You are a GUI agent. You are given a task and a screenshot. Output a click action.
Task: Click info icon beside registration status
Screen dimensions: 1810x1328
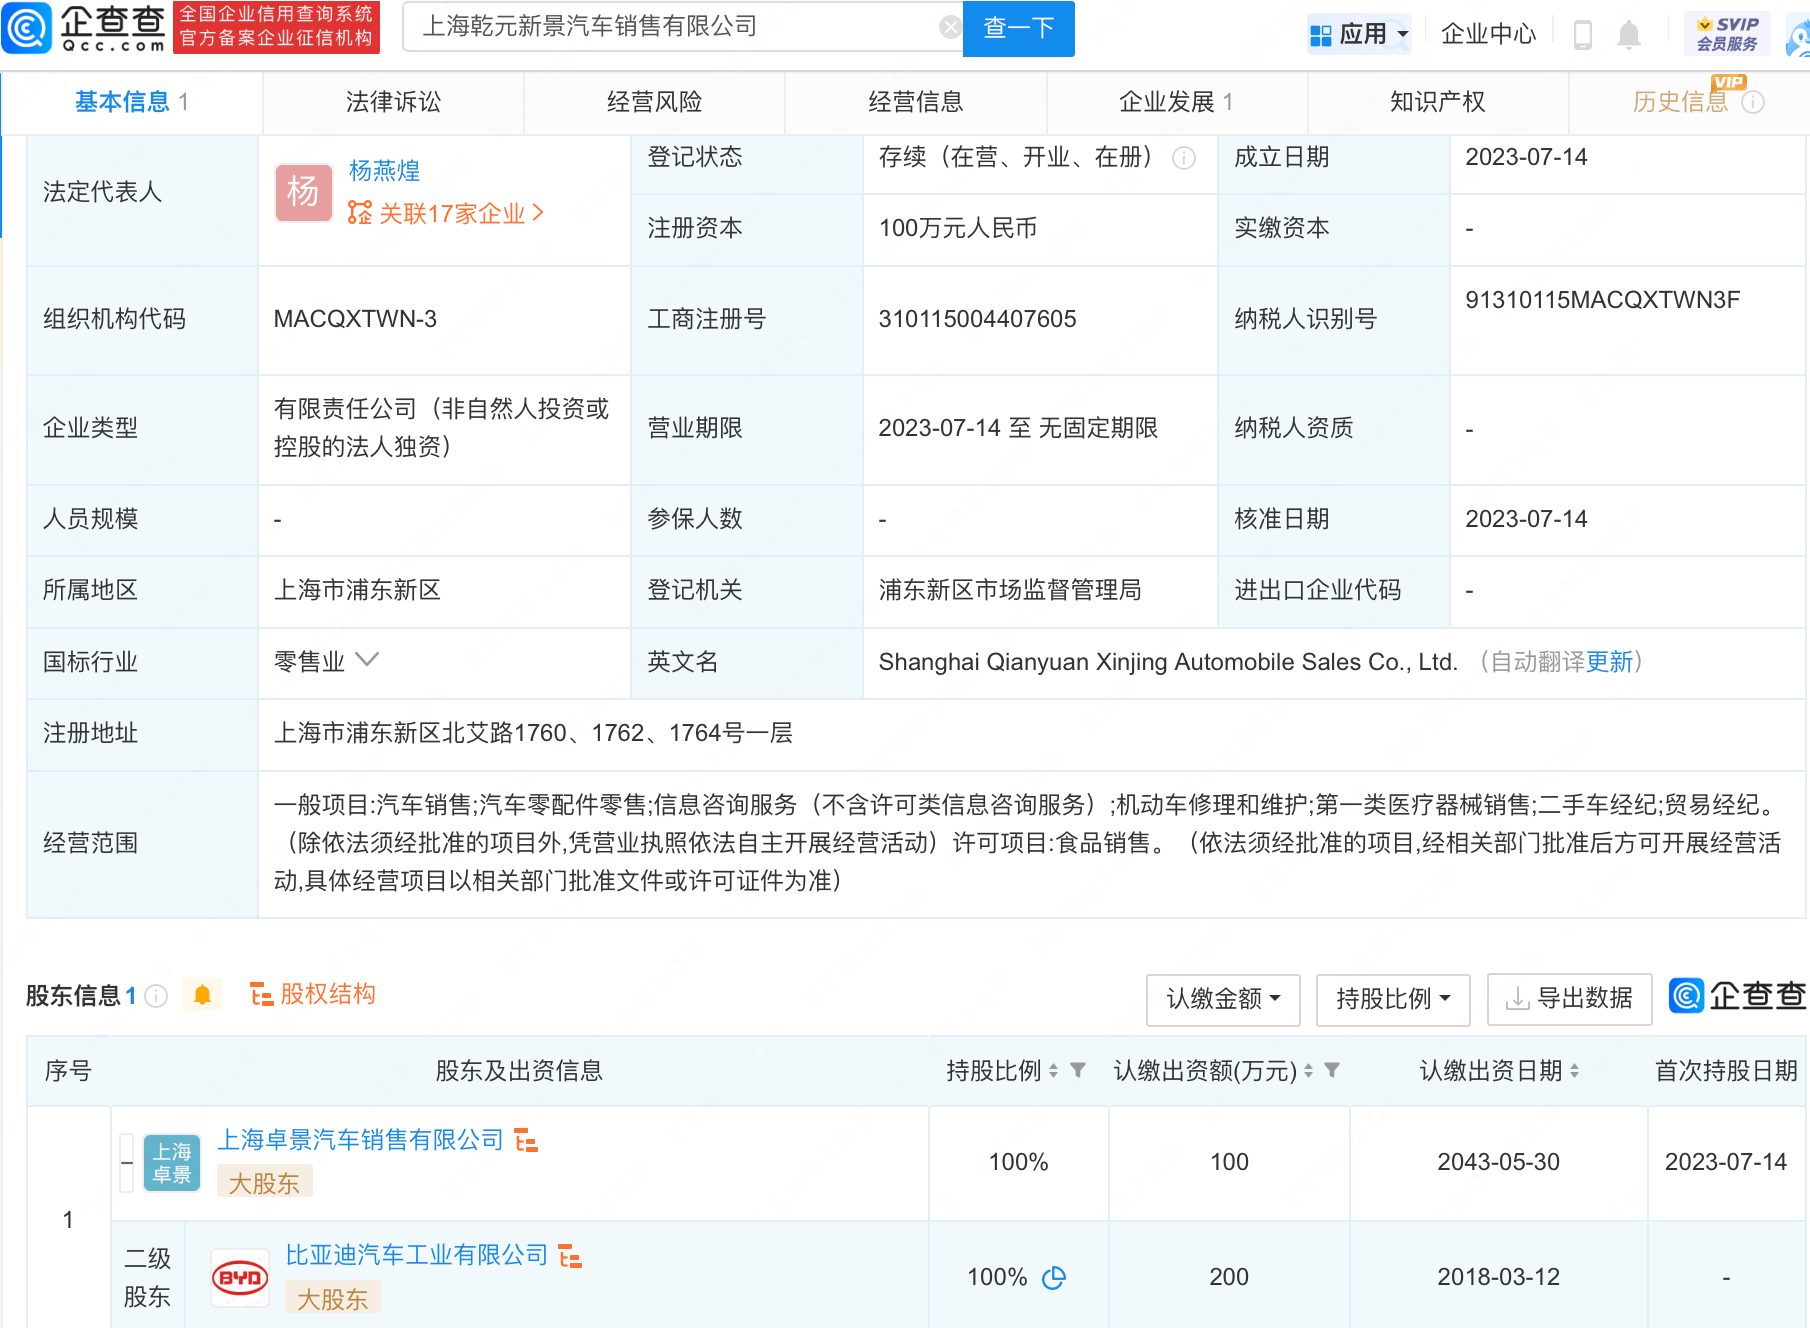1184,158
